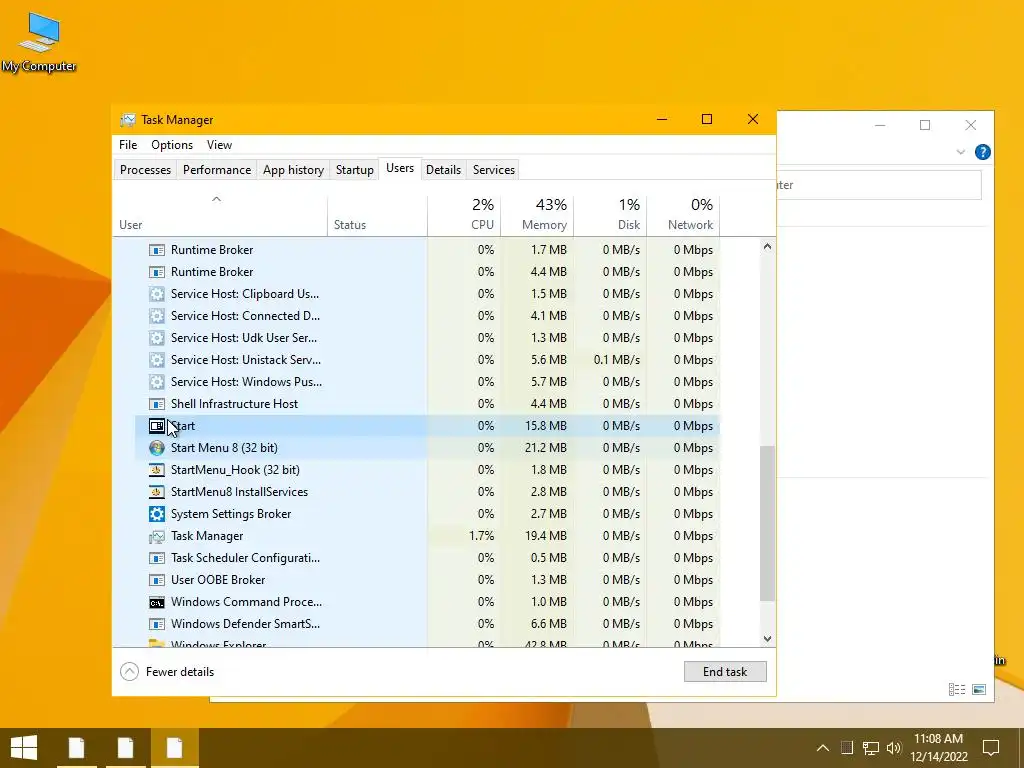
Task: Open the Action Center notification icon
Action: tap(991, 748)
